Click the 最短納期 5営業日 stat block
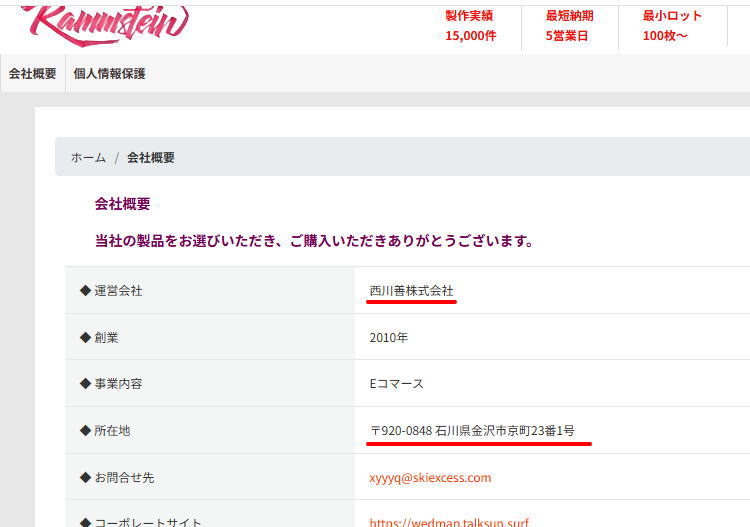750x527 pixels. pos(569,26)
